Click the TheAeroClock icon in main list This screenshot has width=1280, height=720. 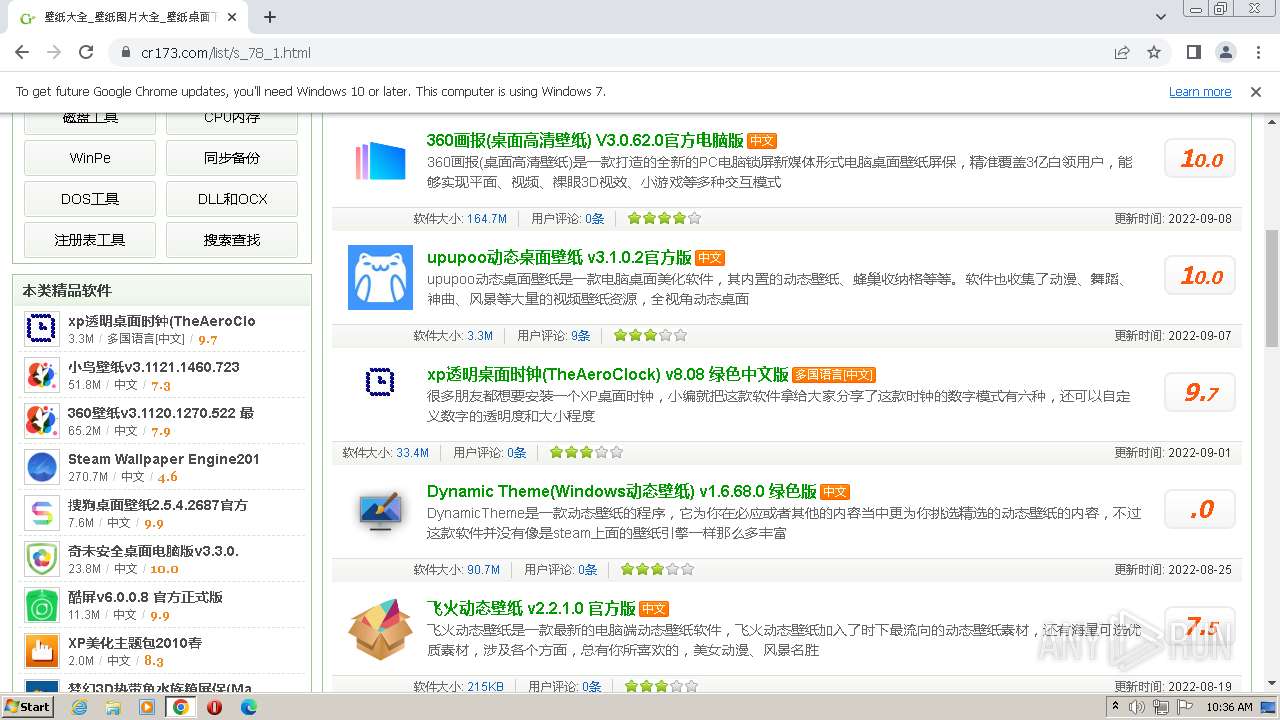(380, 382)
